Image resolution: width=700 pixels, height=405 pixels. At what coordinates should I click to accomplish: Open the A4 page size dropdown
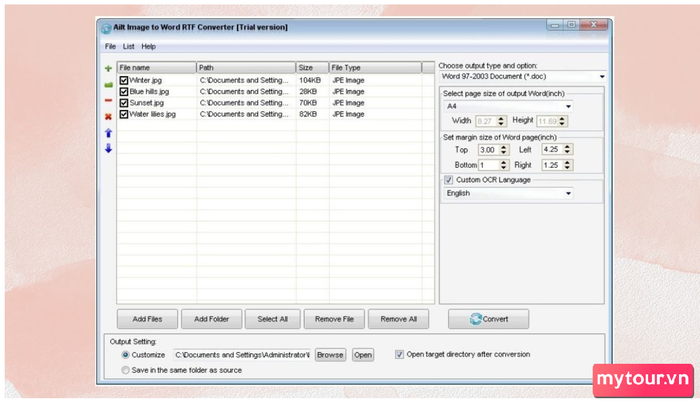[568, 106]
